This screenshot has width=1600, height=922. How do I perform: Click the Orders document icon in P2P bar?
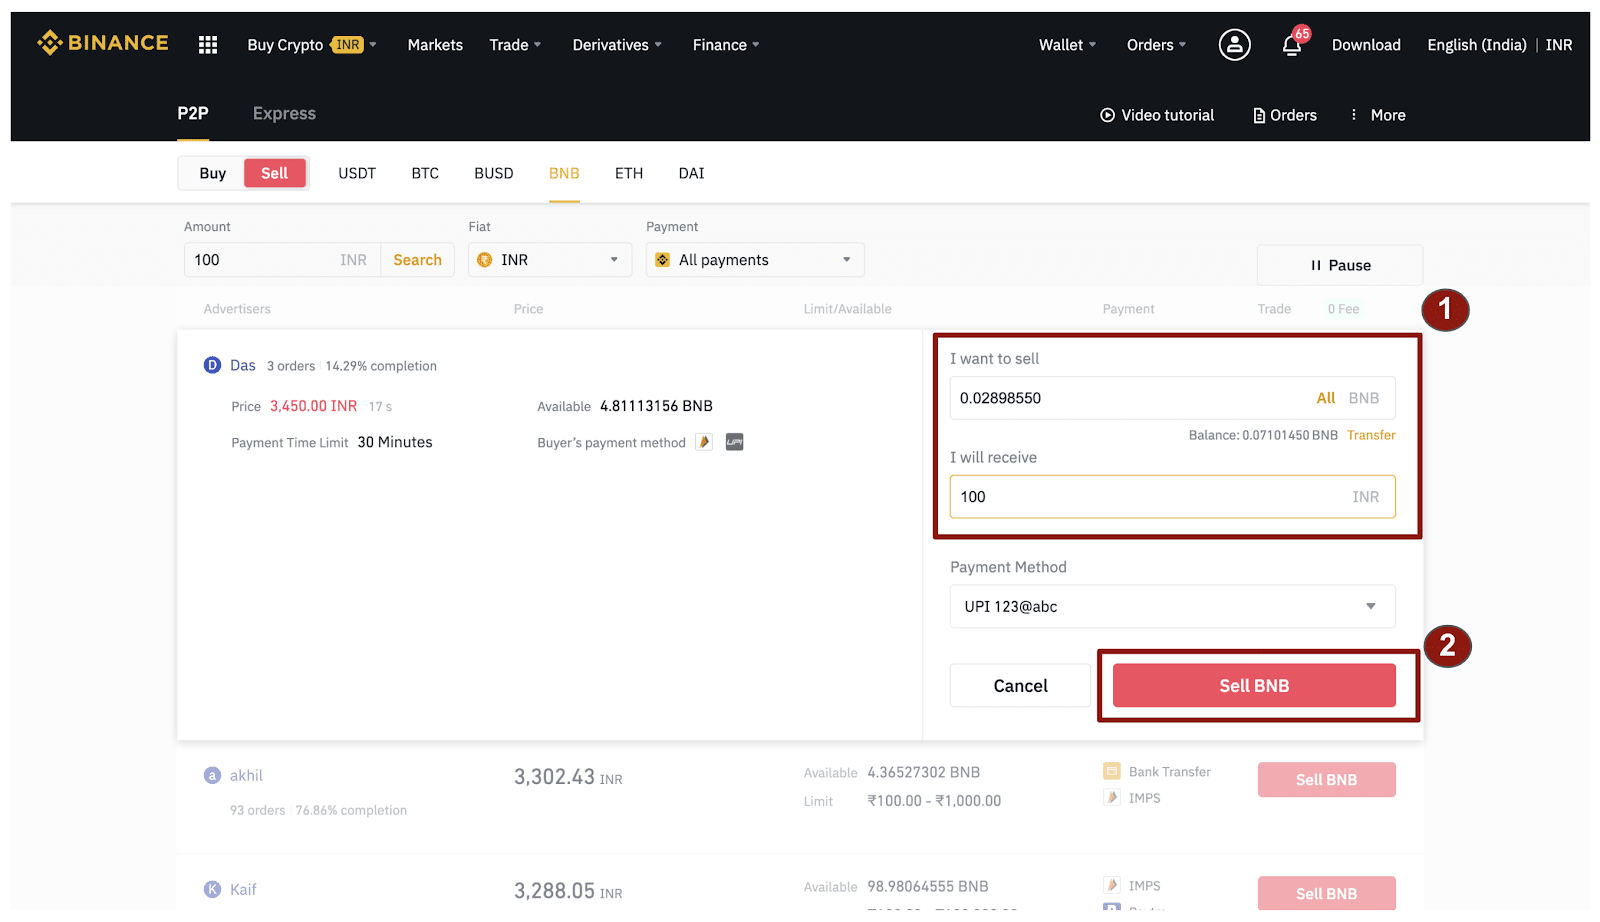tap(1259, 115)
